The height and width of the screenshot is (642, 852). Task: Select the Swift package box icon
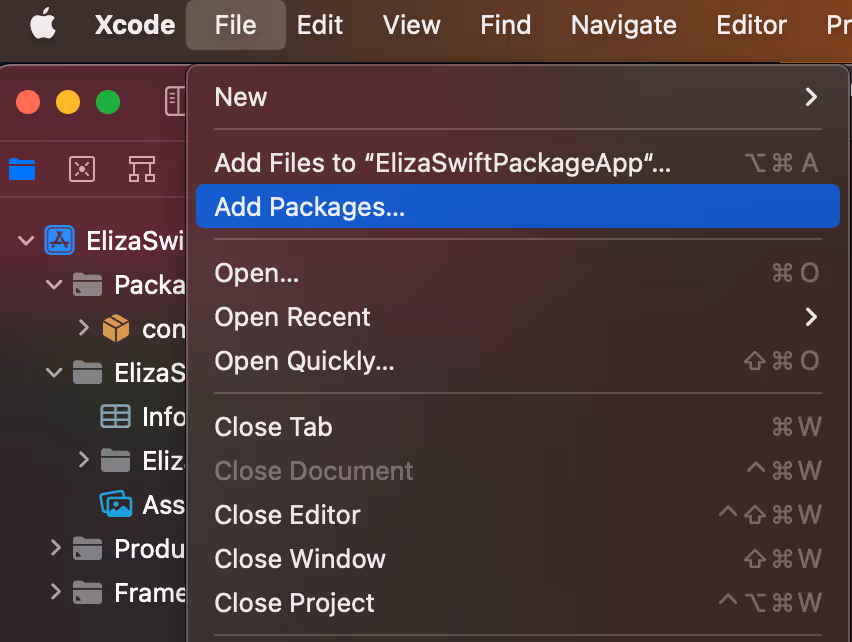tap(115, 328)
